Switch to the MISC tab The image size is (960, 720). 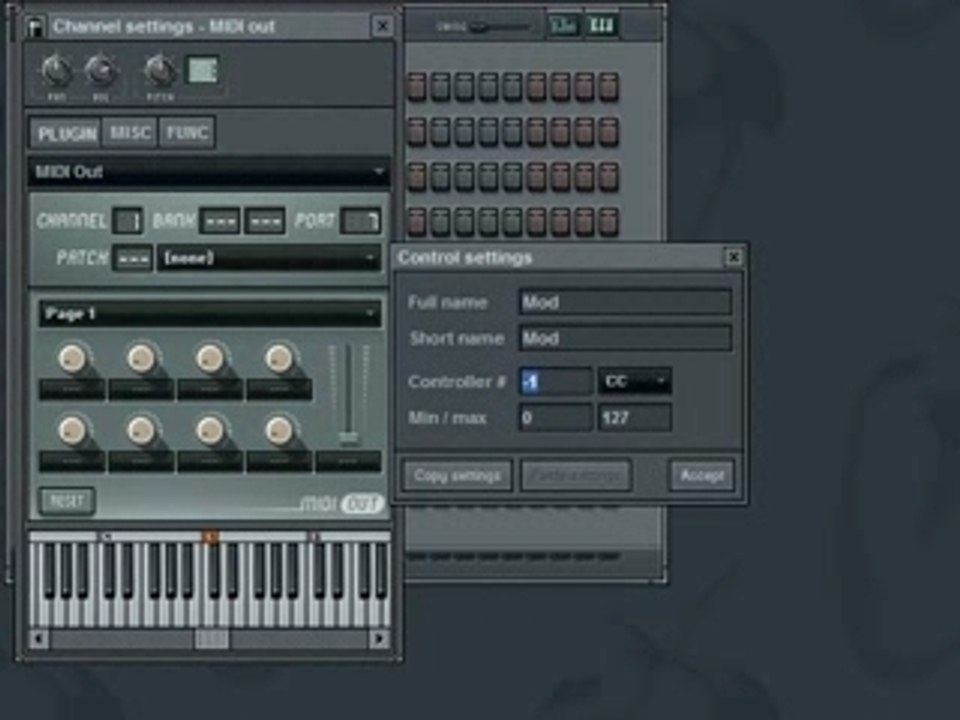pos(130,133)
